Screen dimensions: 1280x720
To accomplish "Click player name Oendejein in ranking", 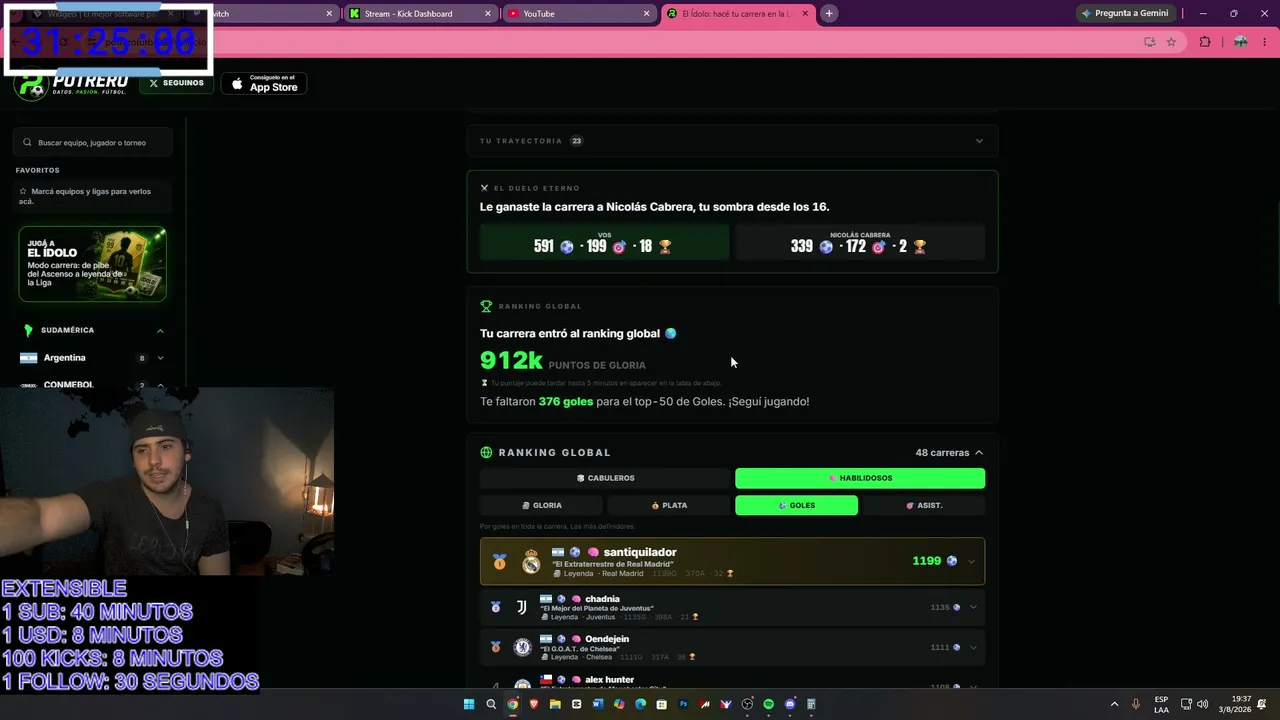I will 607,639.
